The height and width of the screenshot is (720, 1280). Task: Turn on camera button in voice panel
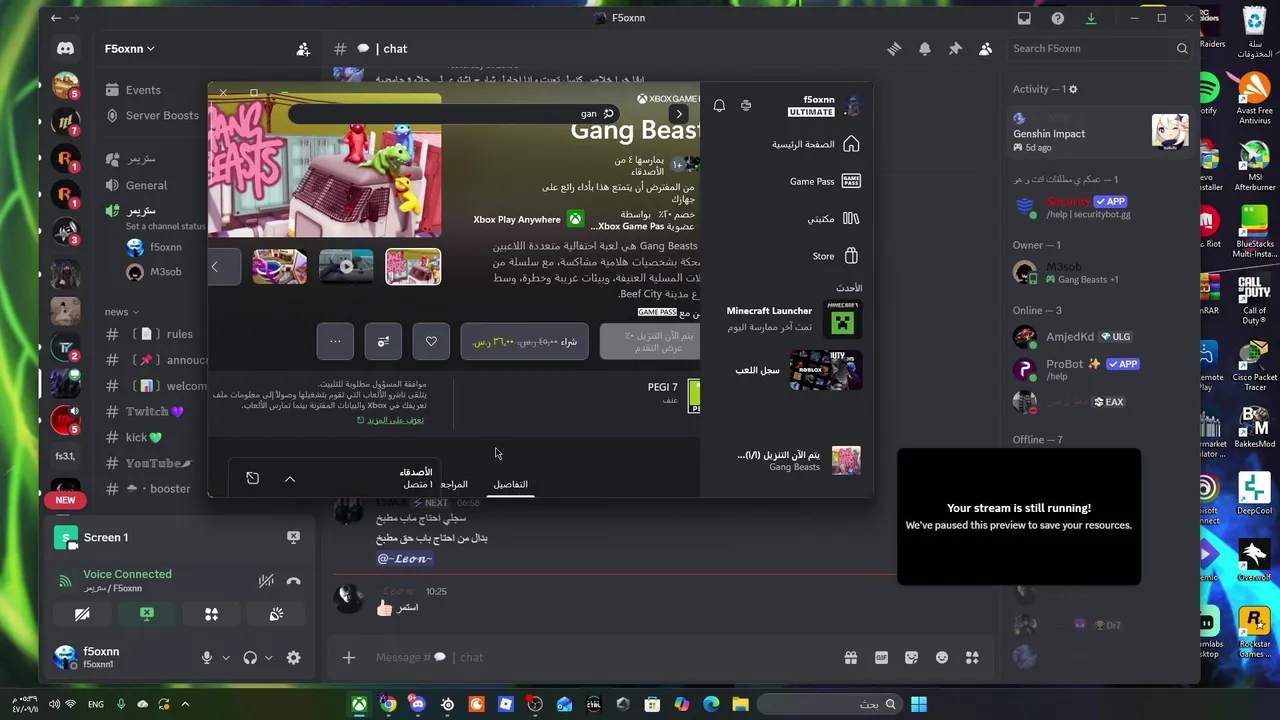click(82, 614)
